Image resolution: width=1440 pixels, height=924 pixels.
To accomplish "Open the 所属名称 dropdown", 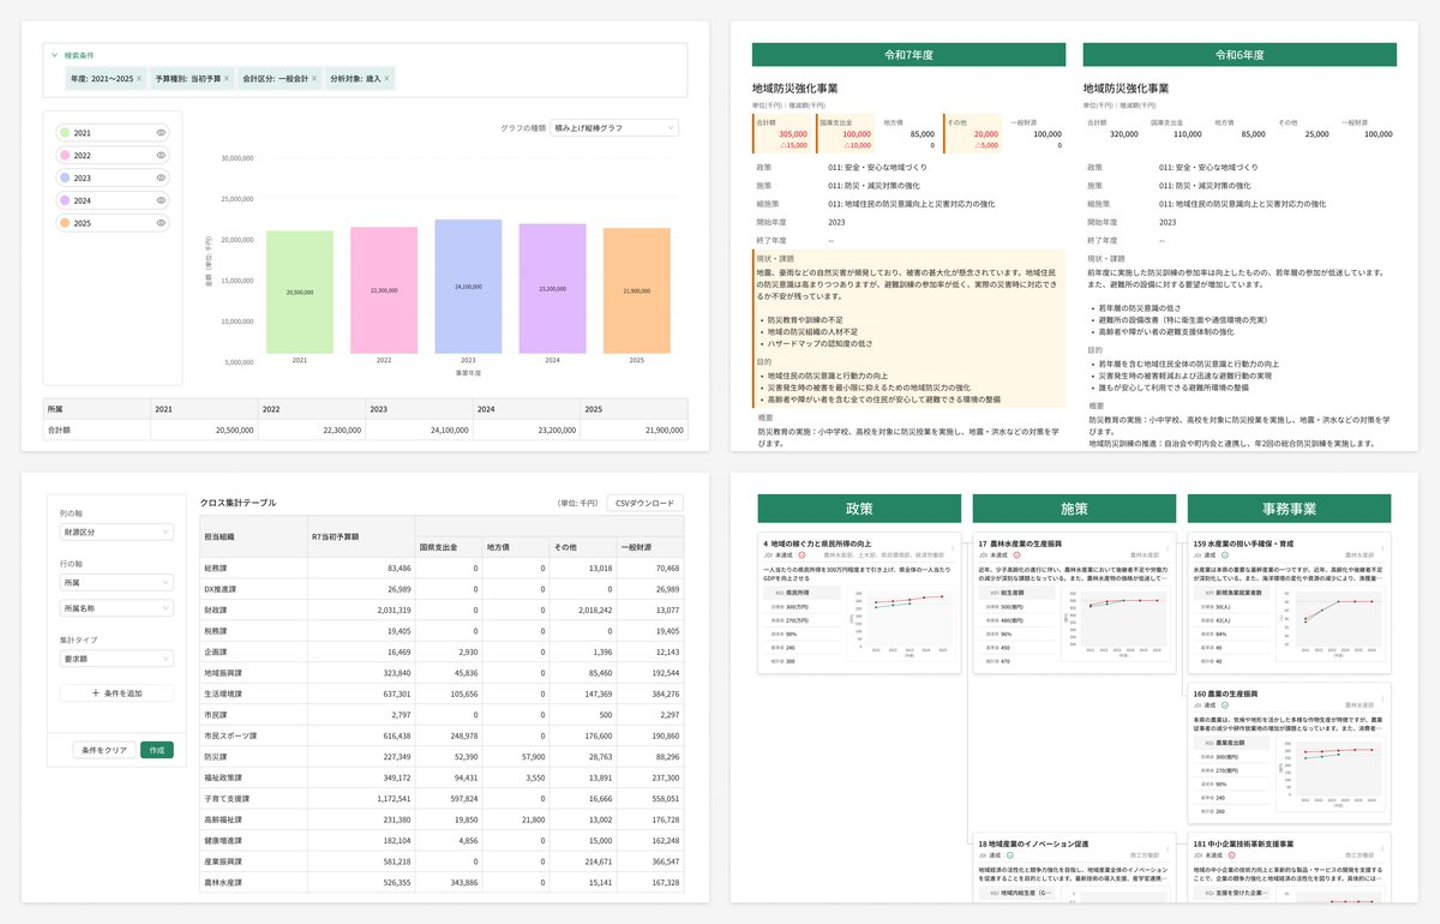I will pyautogui.click(x=116, y=608).
